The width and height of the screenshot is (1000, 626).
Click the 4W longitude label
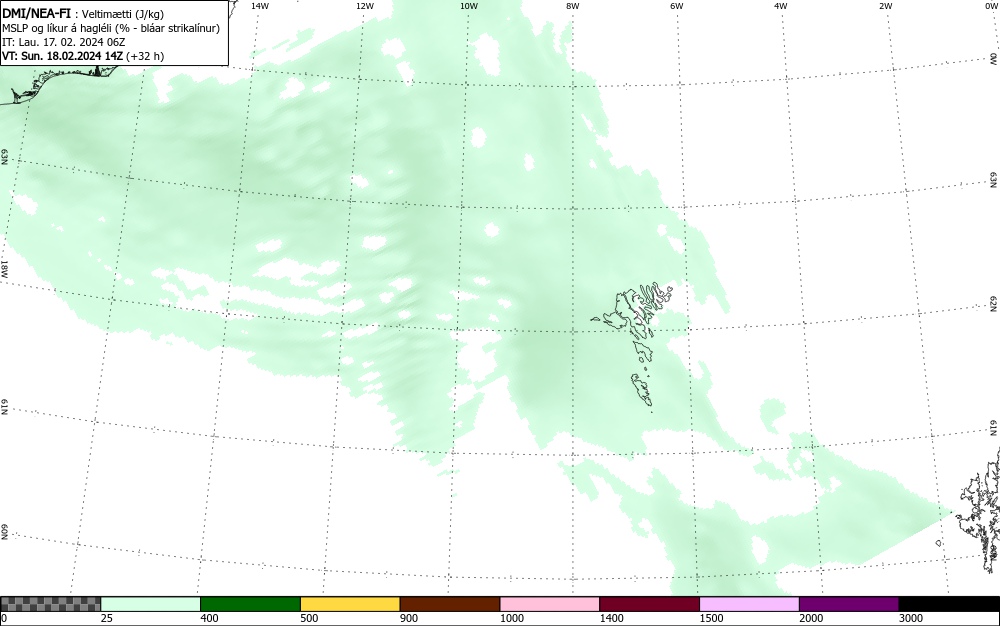tap(781, 6)
